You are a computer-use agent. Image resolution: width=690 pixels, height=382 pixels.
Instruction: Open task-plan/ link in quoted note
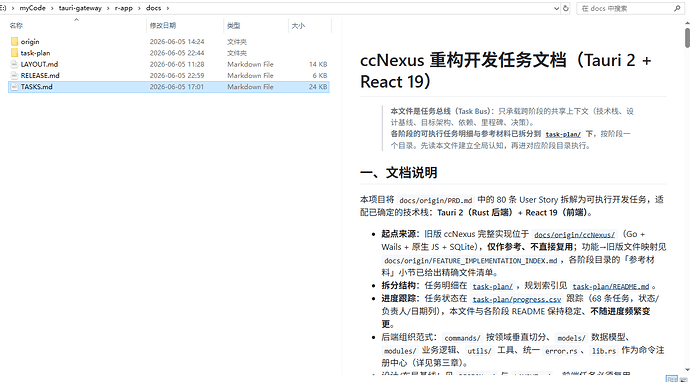point(563,135)
